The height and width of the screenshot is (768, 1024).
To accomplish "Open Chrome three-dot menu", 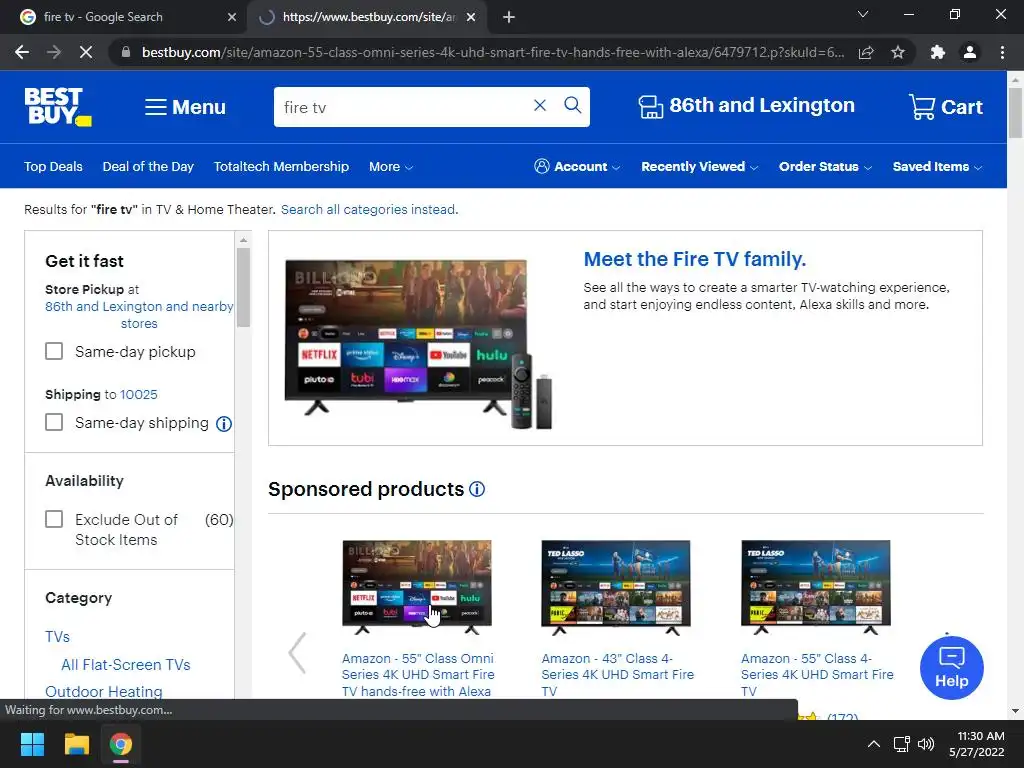I will tap(1002, 52).
